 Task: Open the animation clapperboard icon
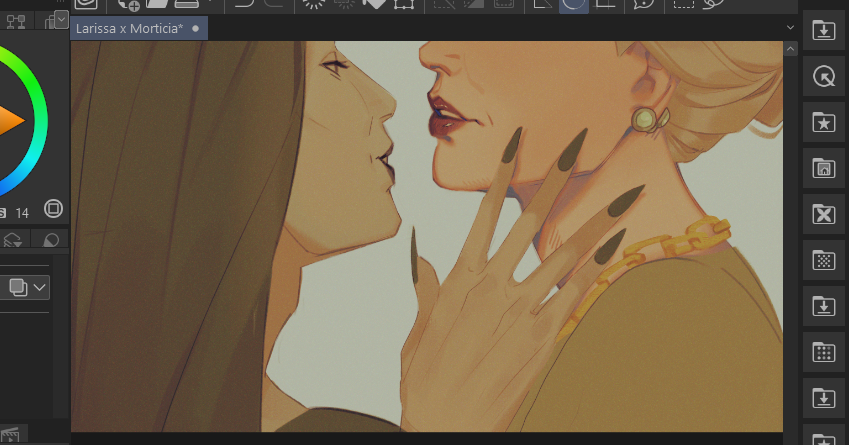pyautogui.click(x=10, y=436)
